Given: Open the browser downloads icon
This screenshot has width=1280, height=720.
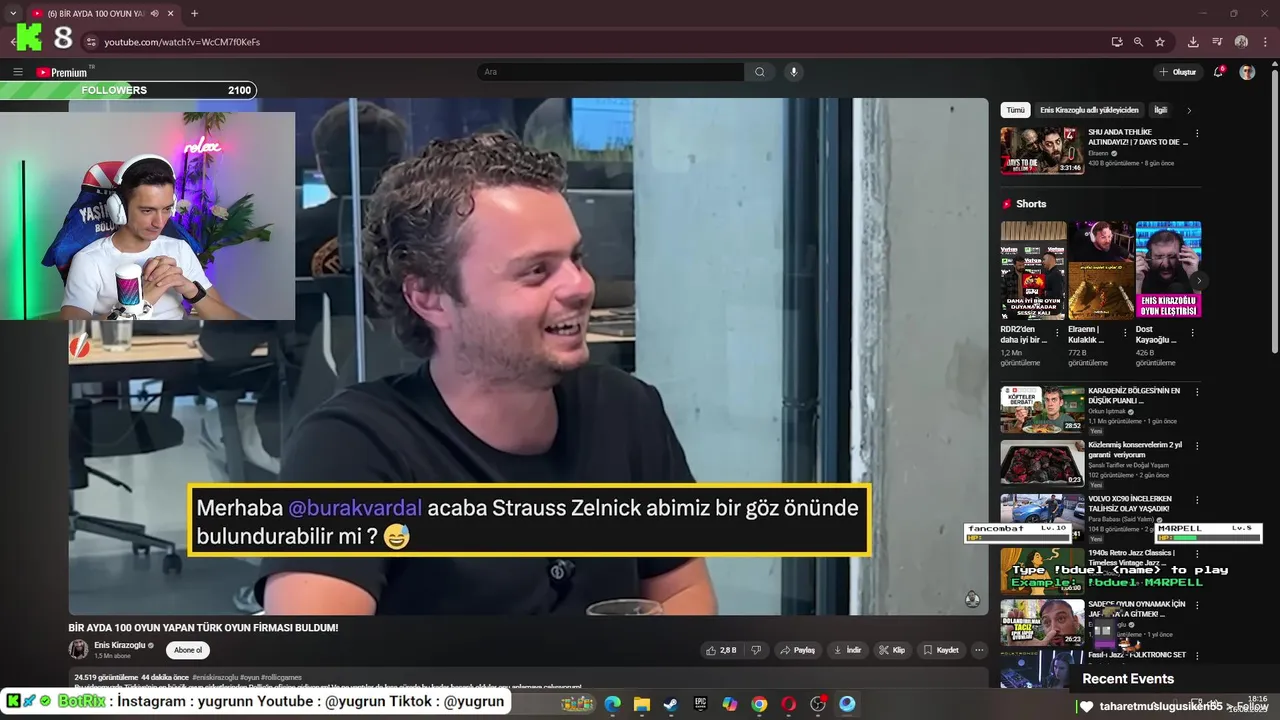Looking at the screenshot, I should (x=1193, y=42).
